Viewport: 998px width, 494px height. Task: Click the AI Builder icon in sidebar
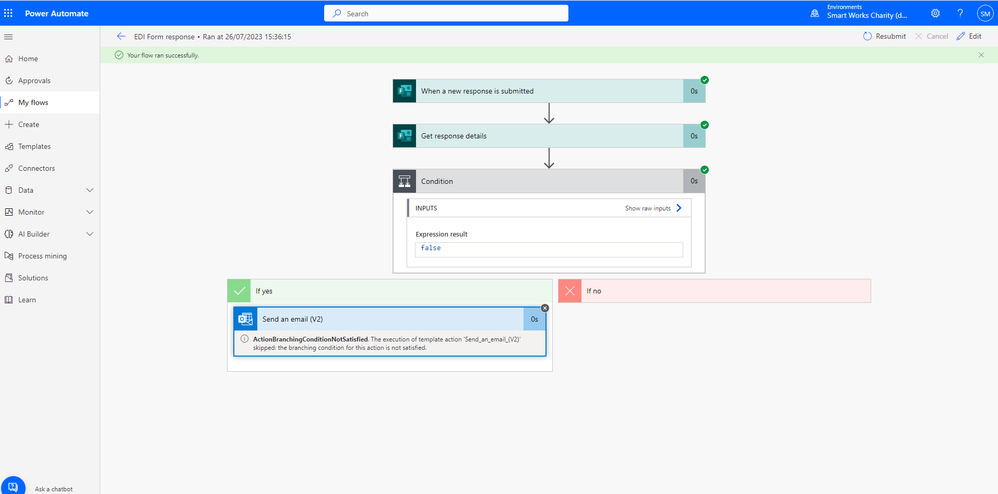(9, 234)
